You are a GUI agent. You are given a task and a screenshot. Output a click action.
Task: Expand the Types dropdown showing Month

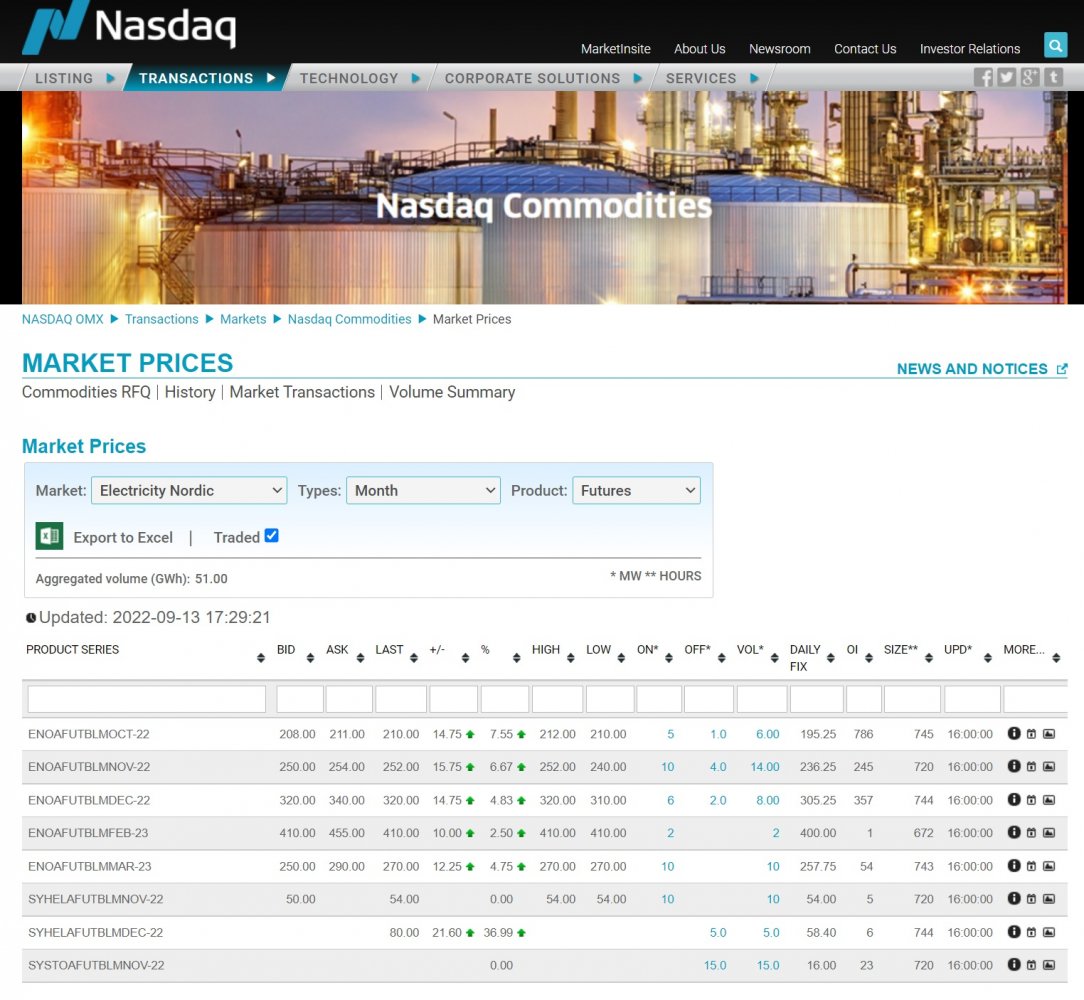(423, 490)
